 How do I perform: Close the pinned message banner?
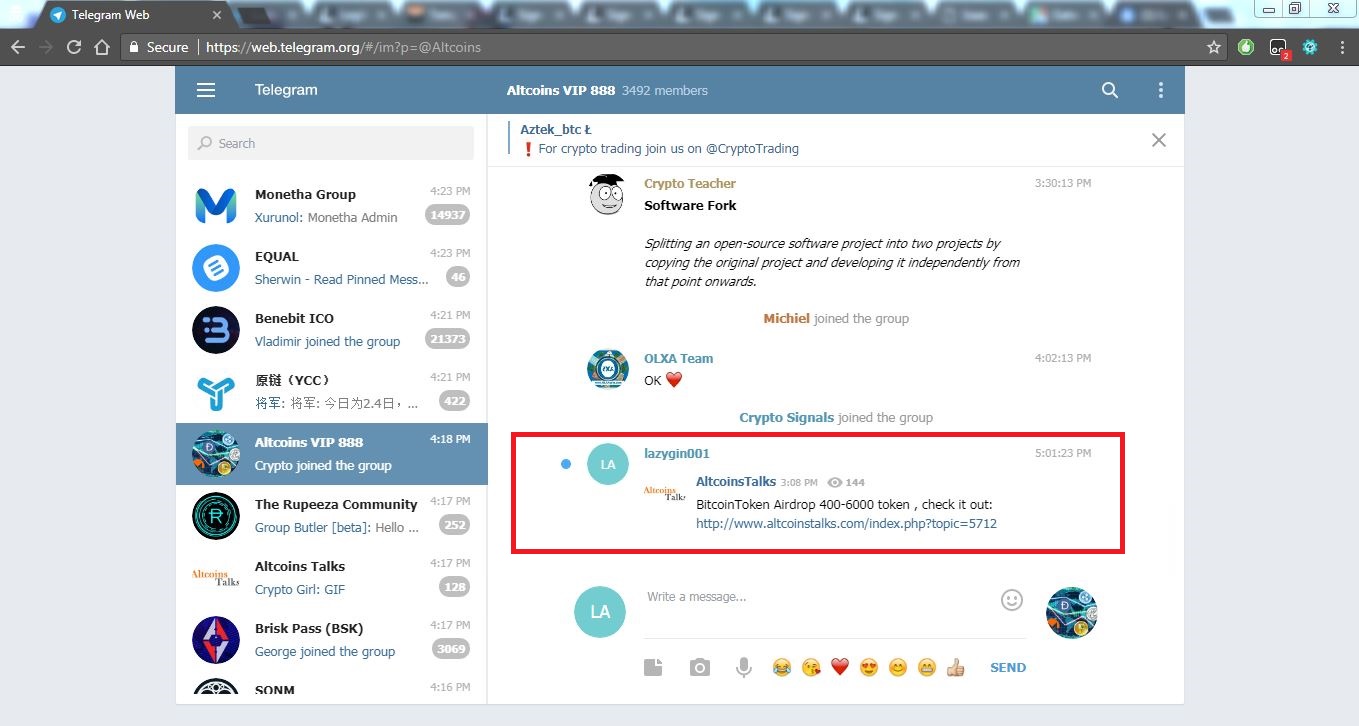[1159, 140]
